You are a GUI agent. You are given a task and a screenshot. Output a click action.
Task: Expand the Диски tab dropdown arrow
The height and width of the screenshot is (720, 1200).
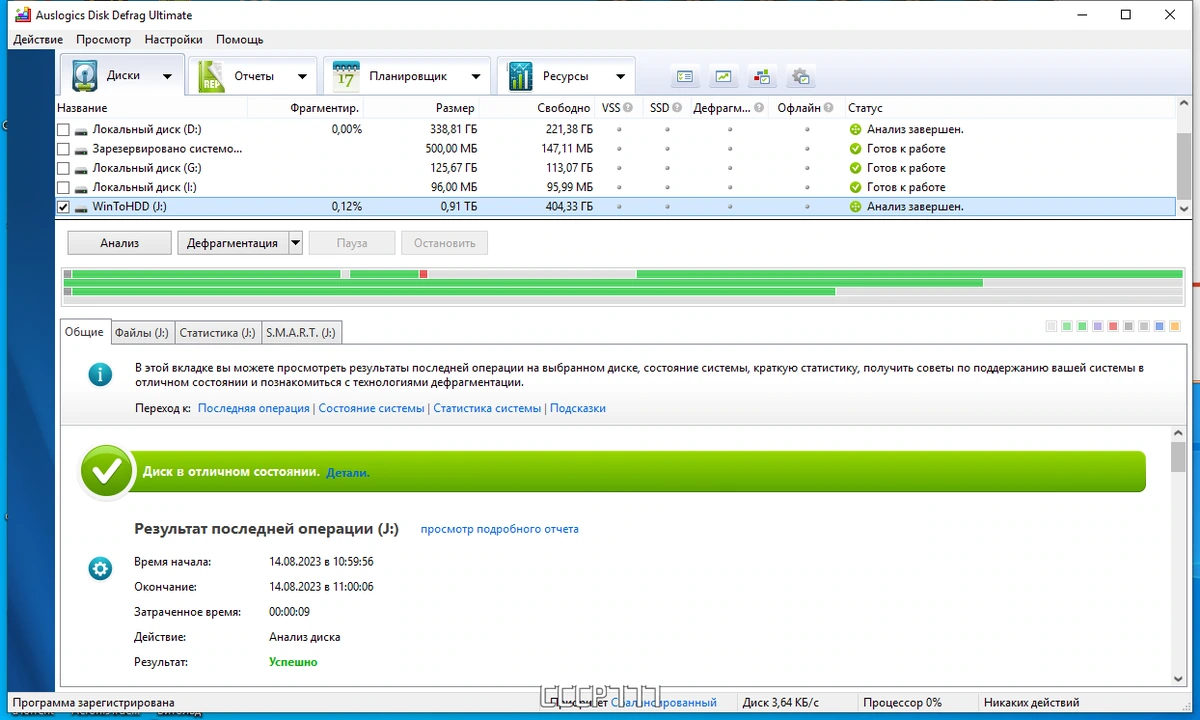pyautogui.click(x=167, y=77)
